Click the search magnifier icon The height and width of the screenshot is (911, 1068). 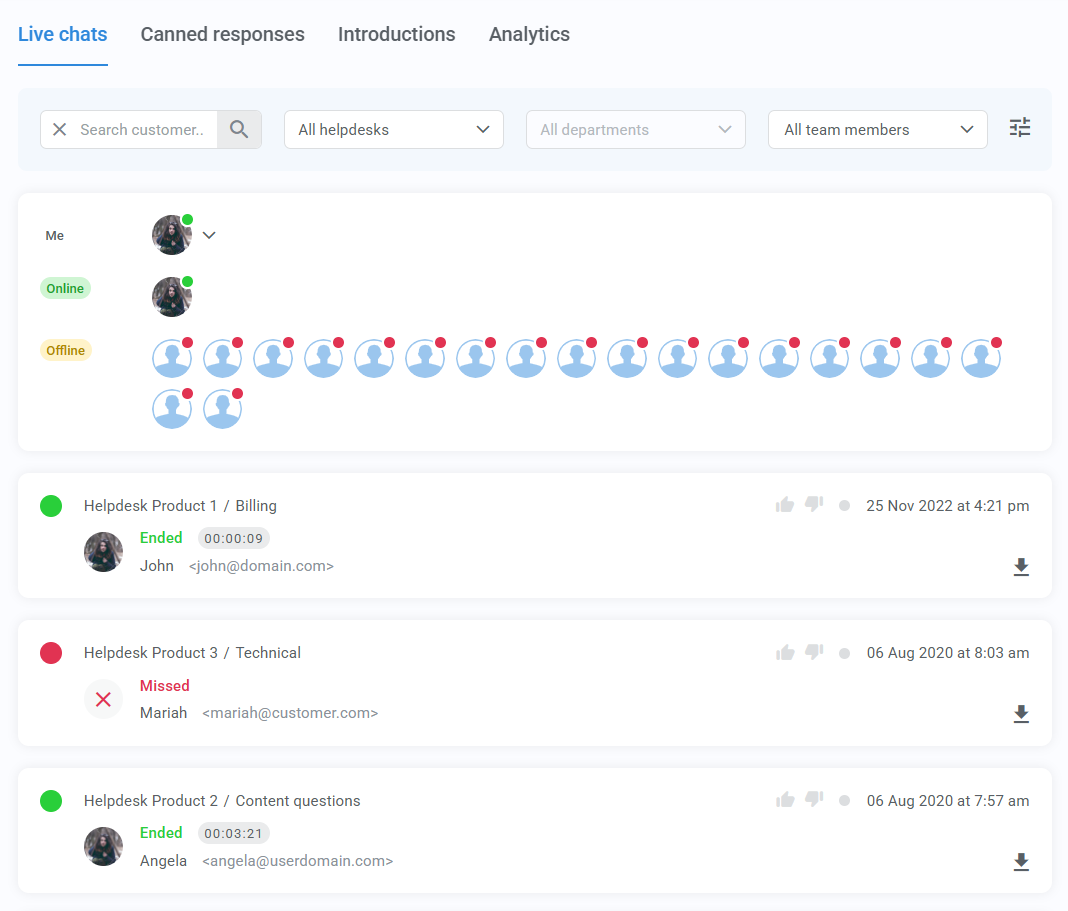click(239, 129)
